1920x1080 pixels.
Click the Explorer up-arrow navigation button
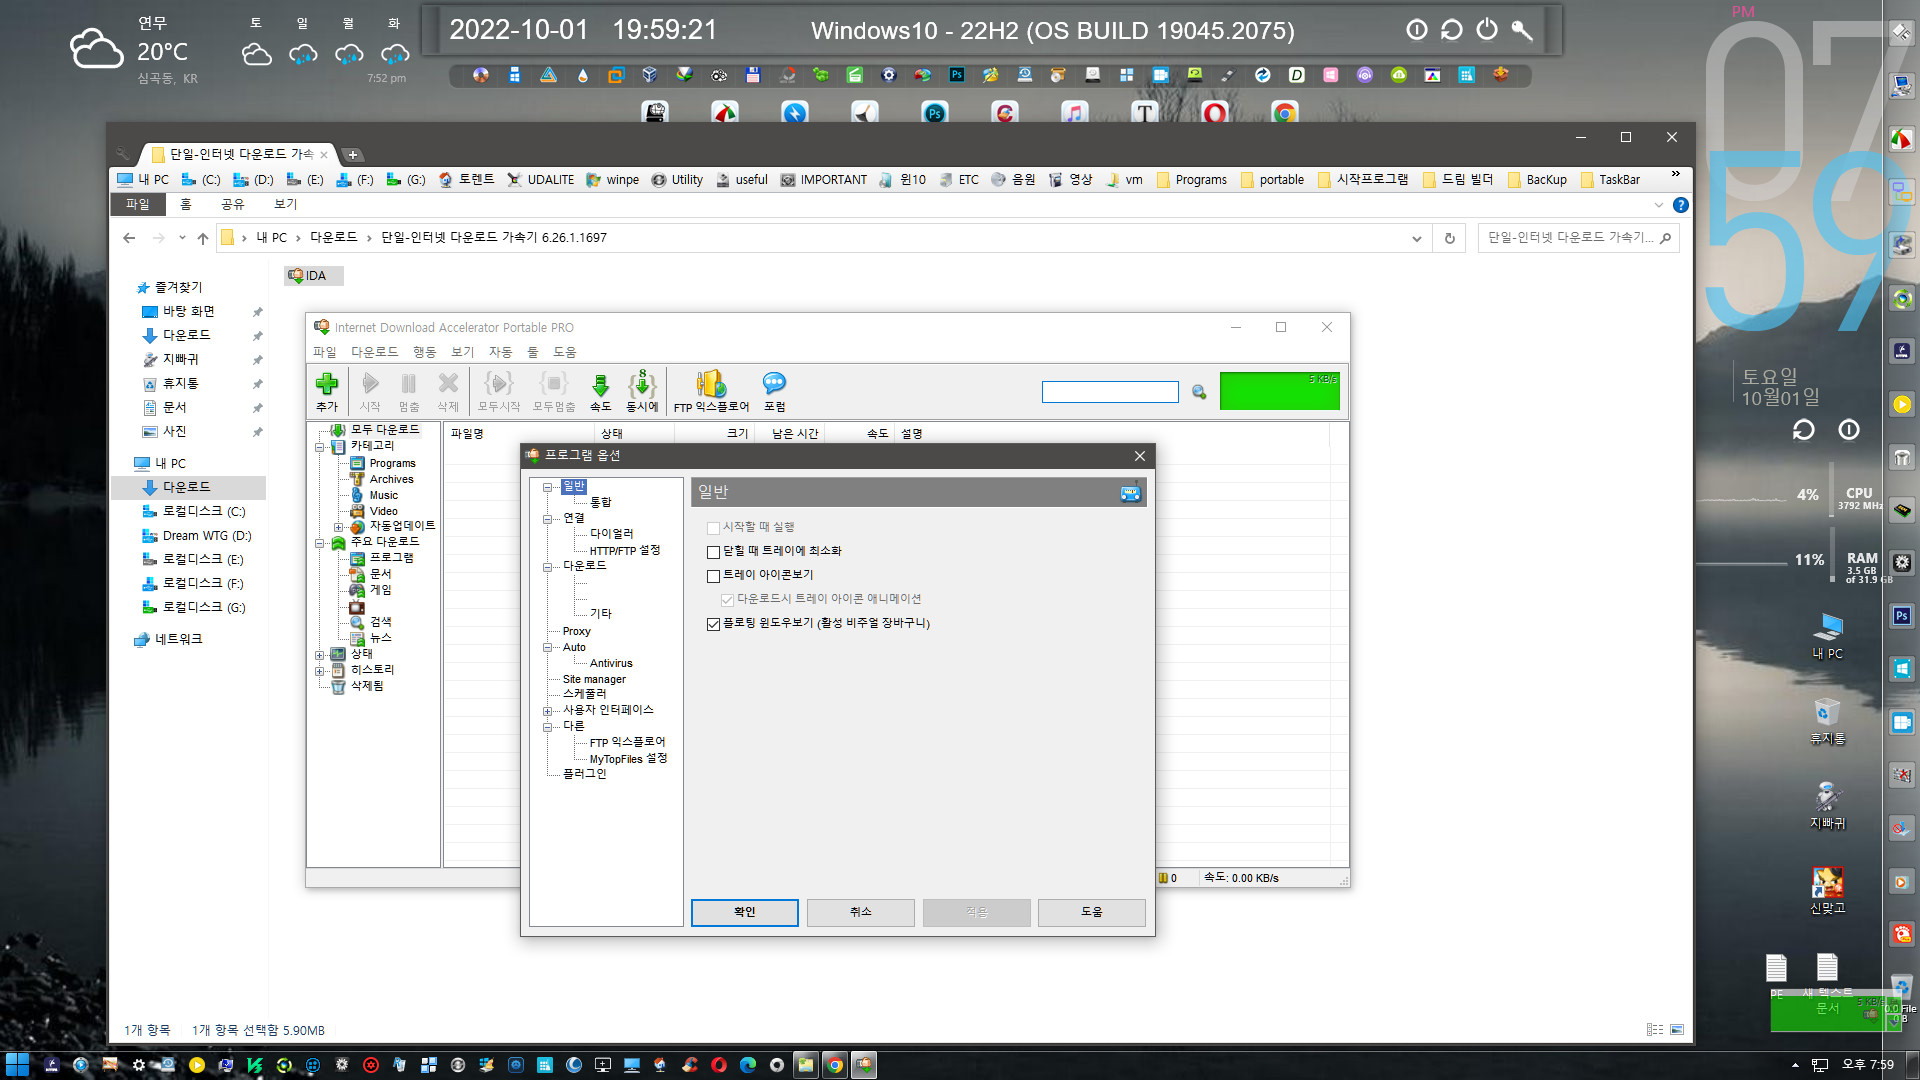203,238
